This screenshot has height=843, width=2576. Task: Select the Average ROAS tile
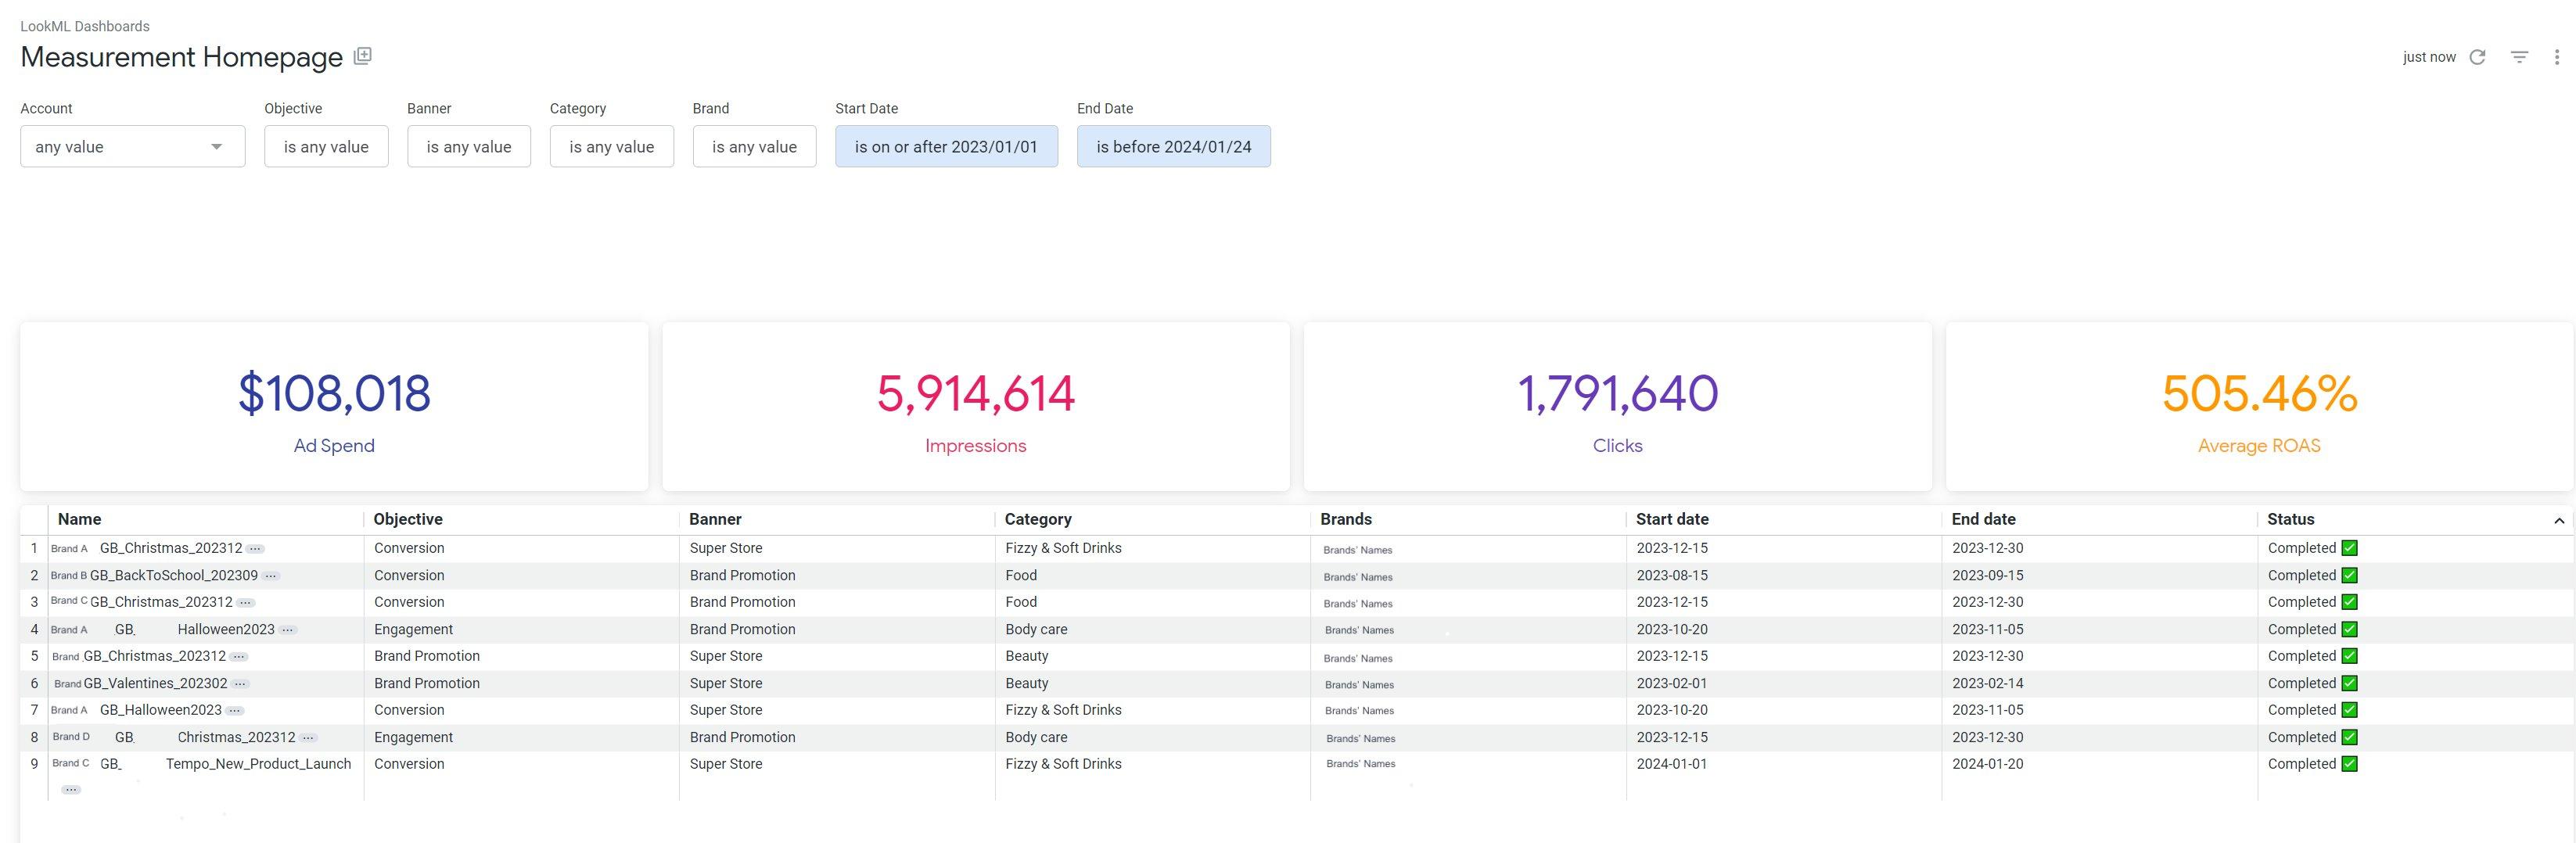(x=2258, y=406)
